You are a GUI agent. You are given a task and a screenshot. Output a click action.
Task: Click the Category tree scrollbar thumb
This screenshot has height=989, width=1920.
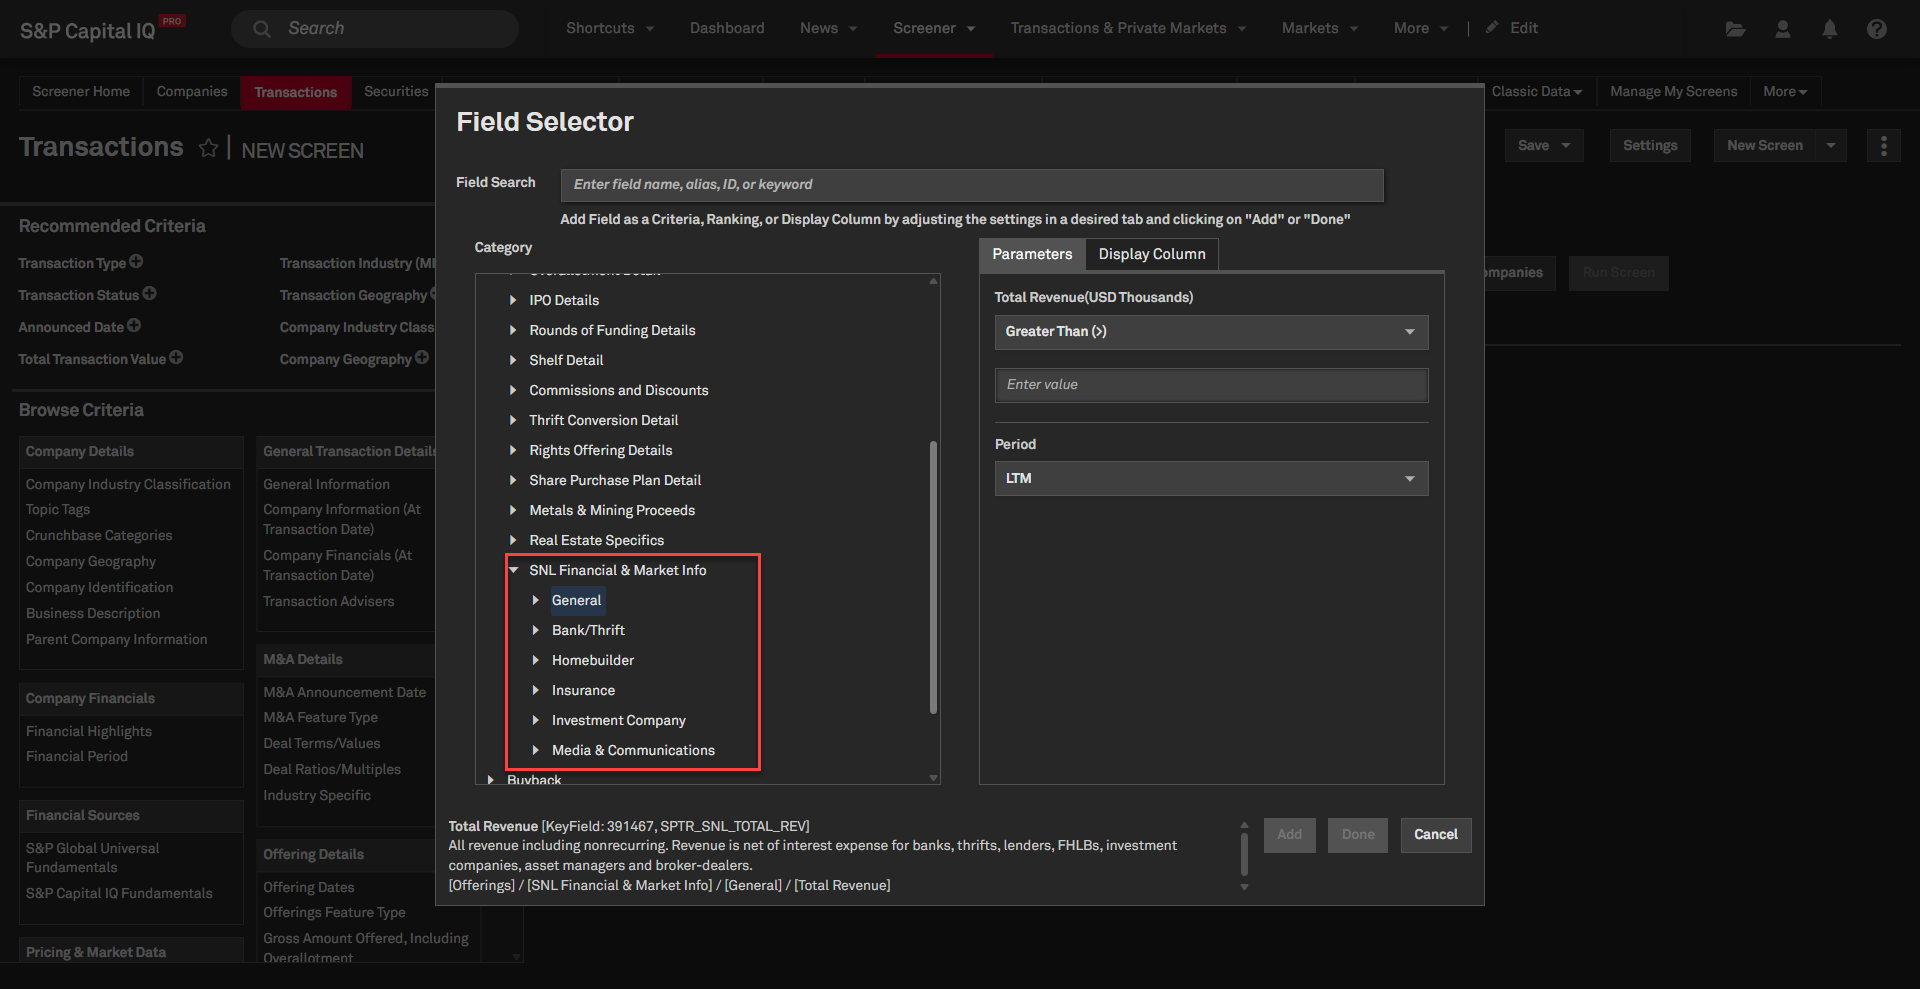[933, 577]
